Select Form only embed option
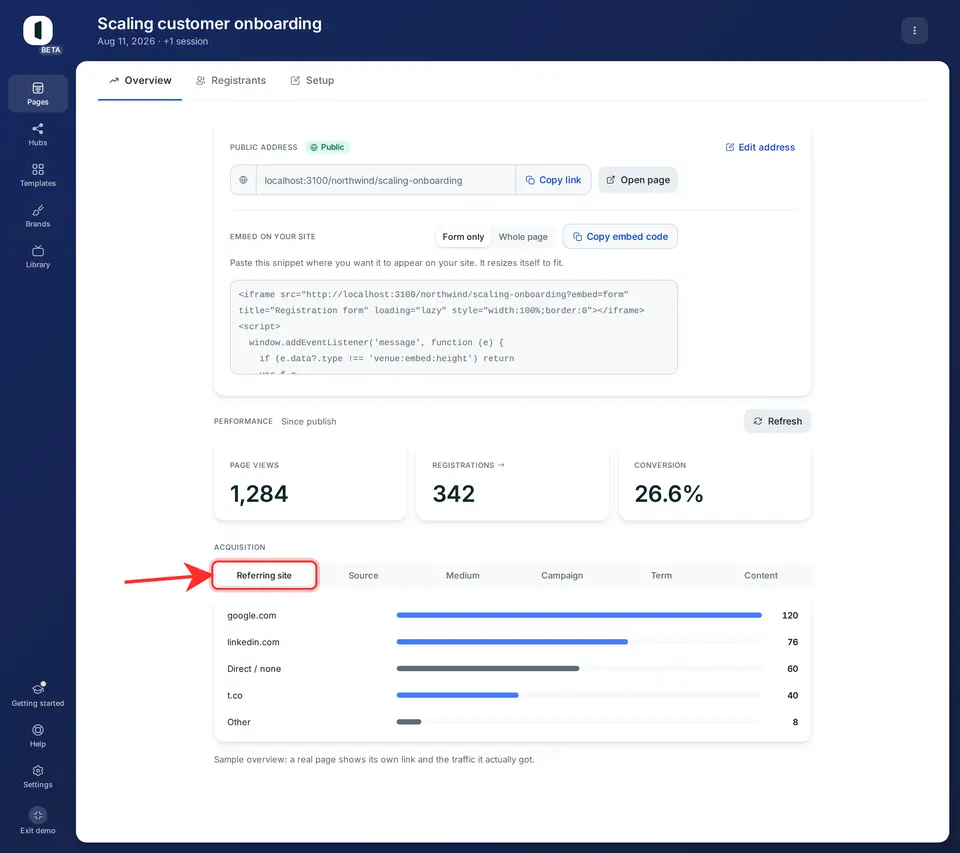 pyautogui.click(x=463, y=237)
